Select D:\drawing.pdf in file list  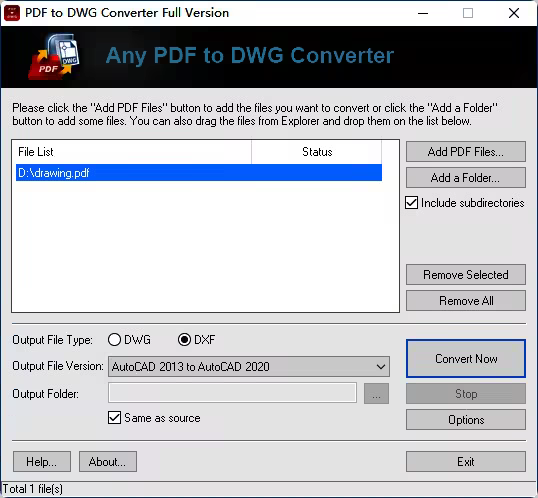(199, 173)
